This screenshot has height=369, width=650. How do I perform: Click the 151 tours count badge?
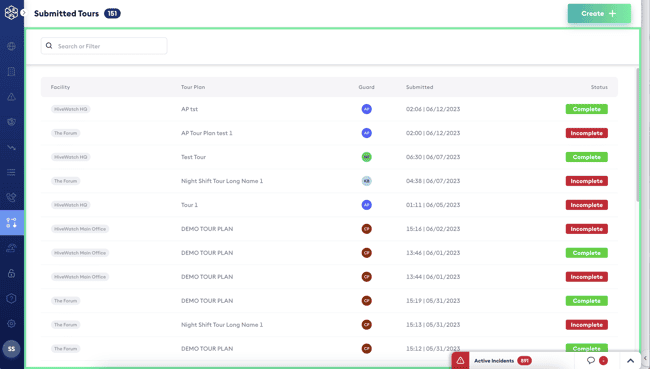(112, 14)
